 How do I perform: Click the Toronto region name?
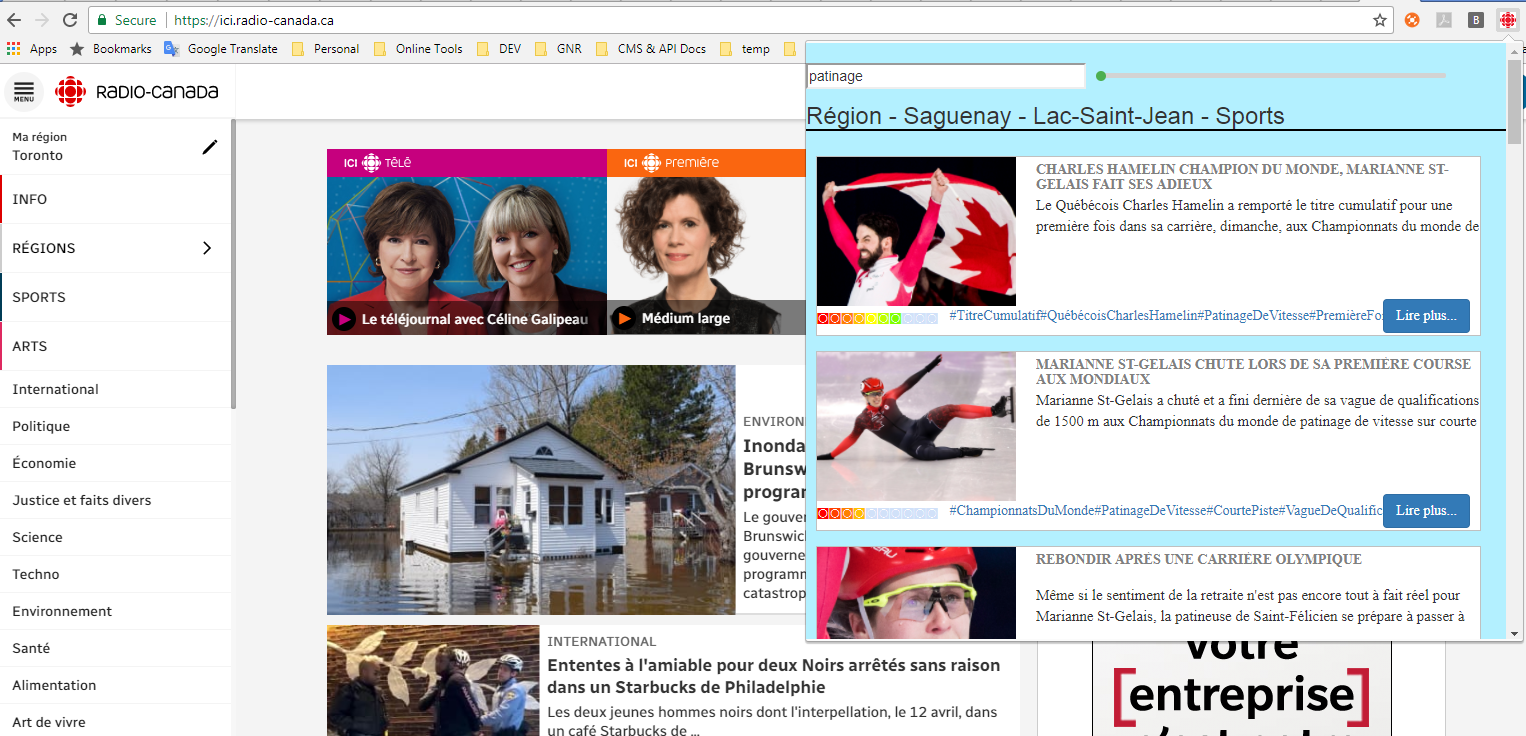[x=38, y=156]
